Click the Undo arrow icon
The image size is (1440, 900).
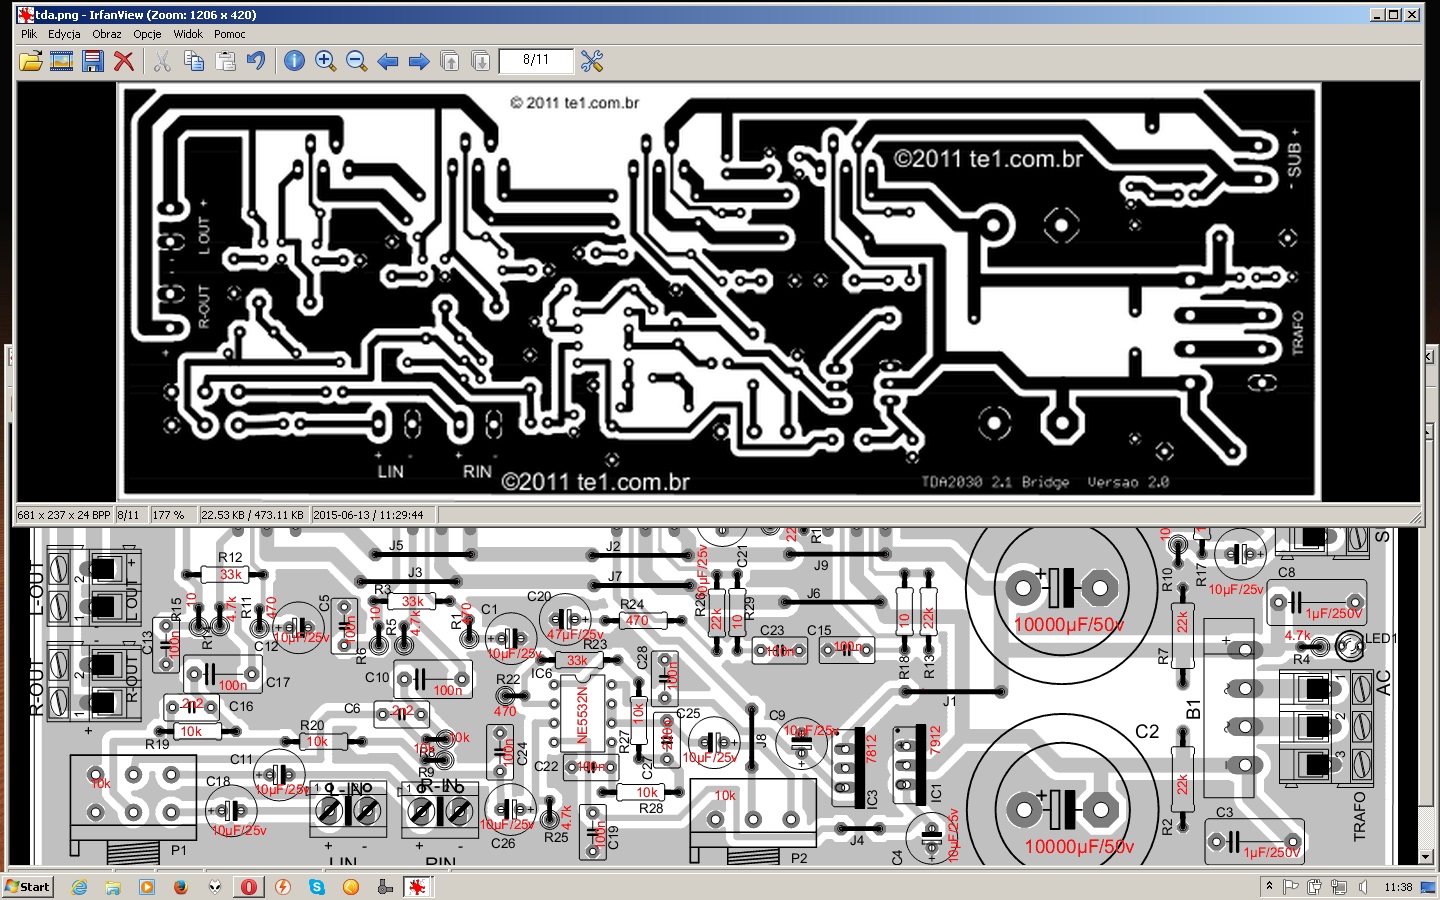click(x=256, y=61)
